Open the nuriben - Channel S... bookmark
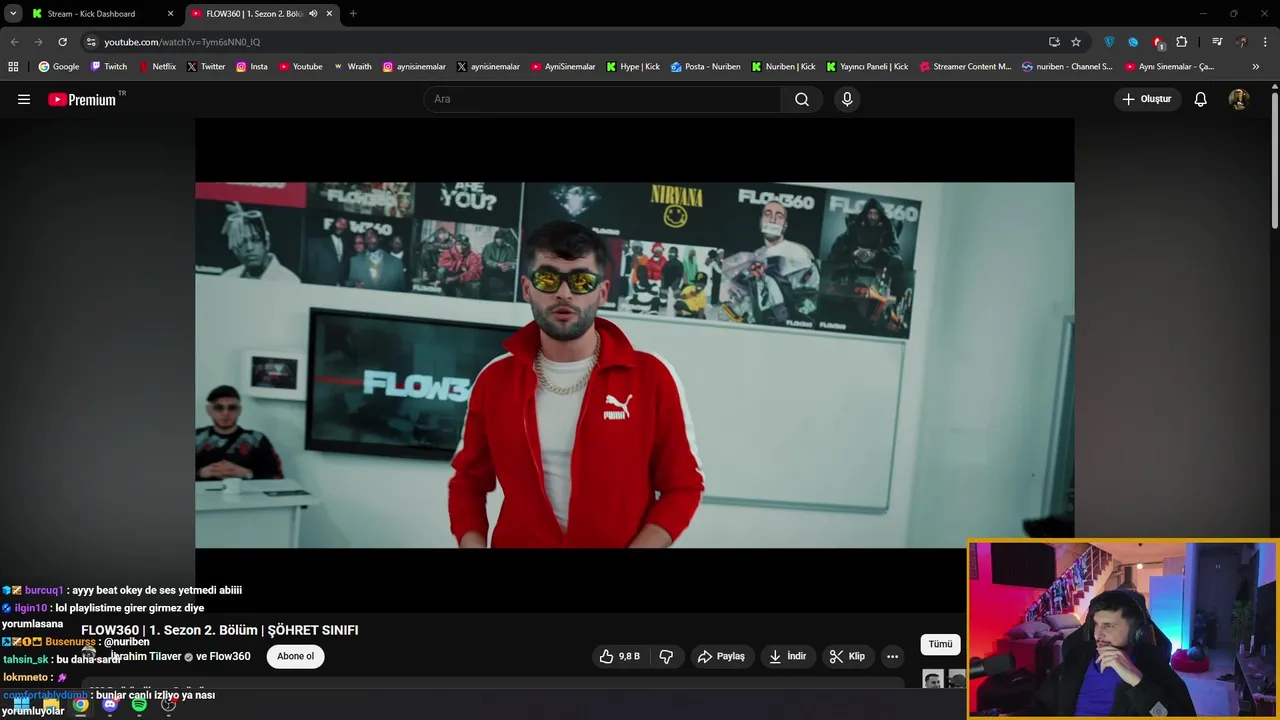 (x=1067, y=67)
